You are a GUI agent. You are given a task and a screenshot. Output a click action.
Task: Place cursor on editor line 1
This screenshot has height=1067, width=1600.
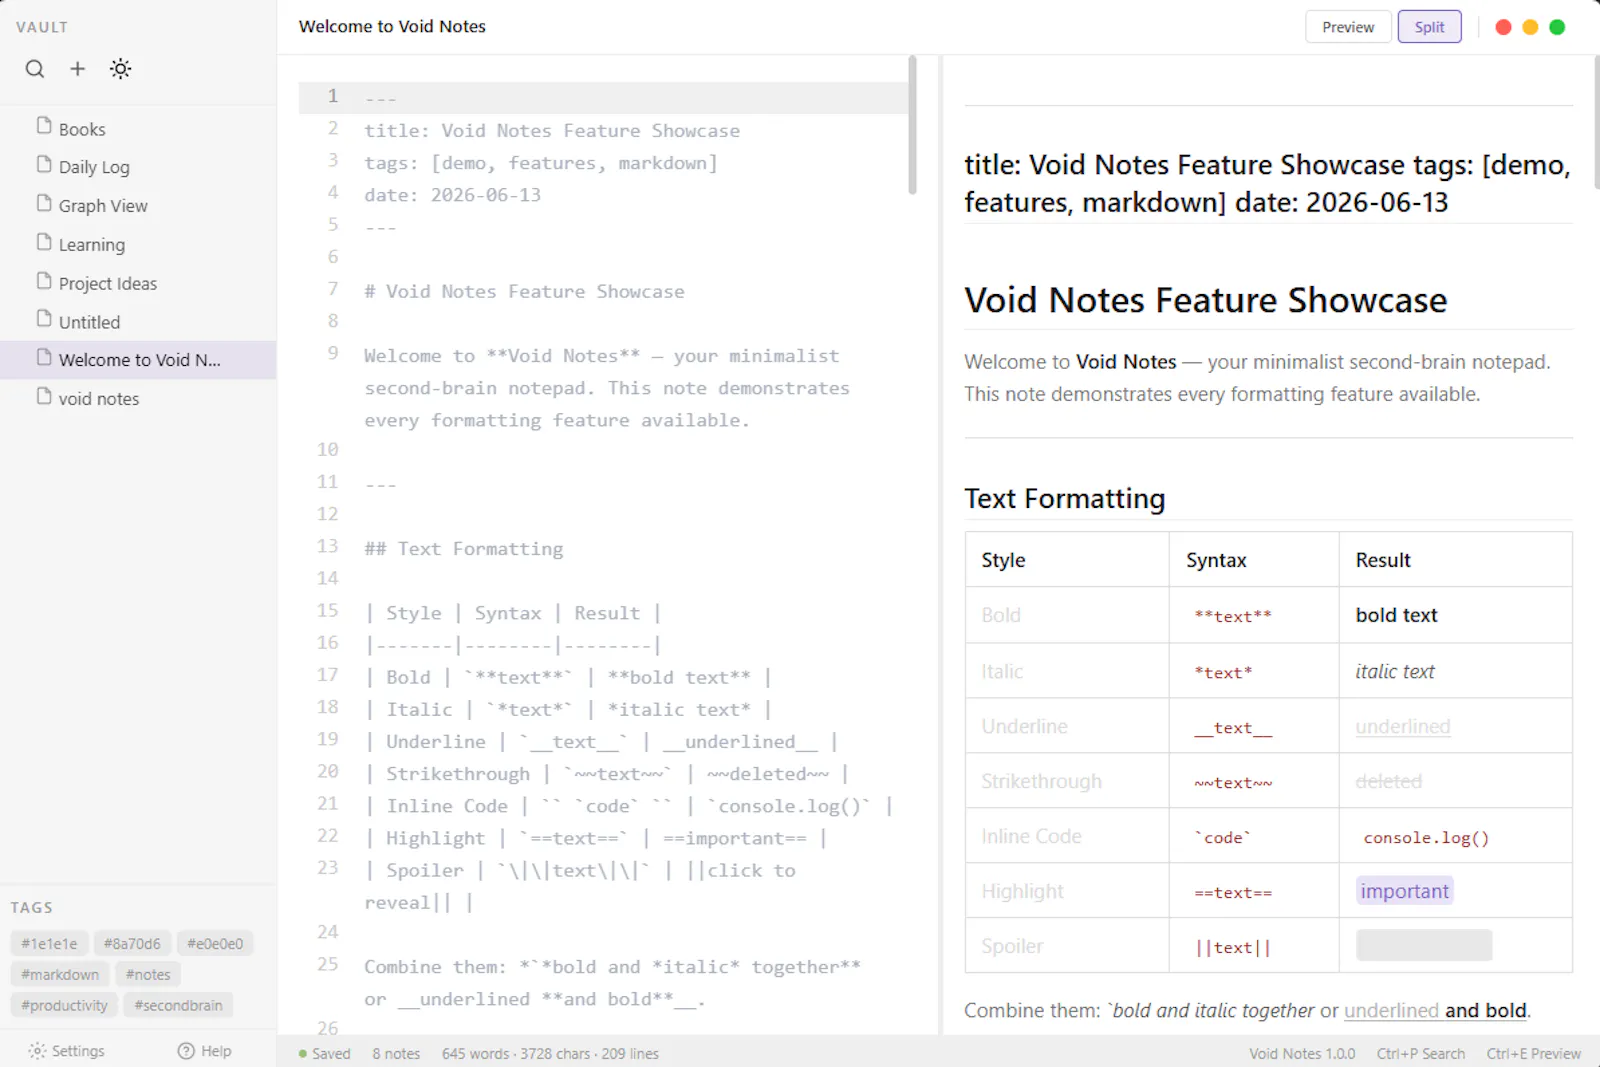(603, 98)
